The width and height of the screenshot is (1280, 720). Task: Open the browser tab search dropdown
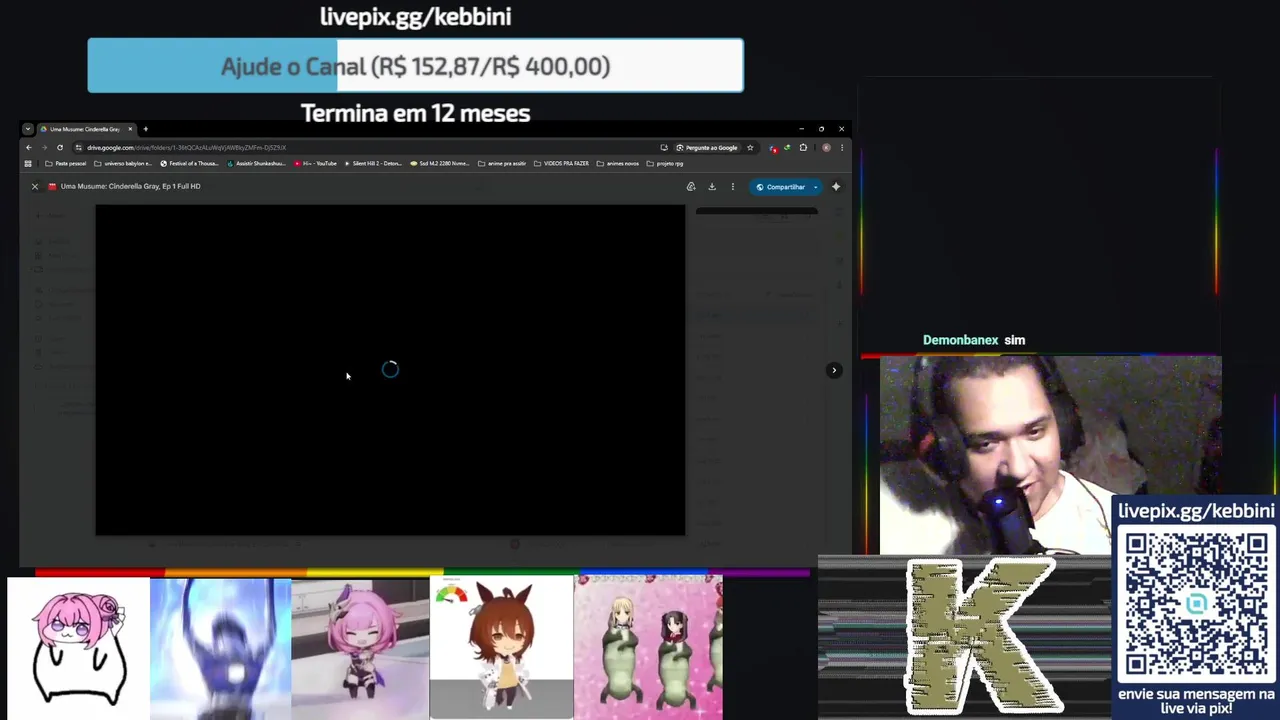pos(28,129)
